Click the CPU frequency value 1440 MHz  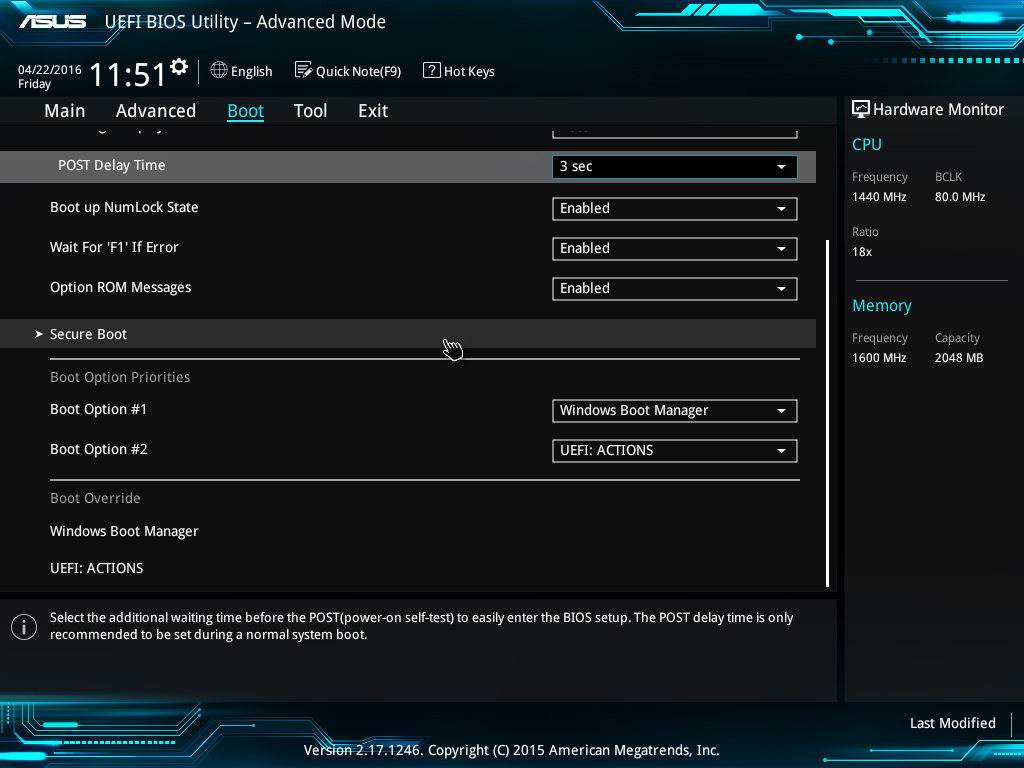[x=879, y=197]
